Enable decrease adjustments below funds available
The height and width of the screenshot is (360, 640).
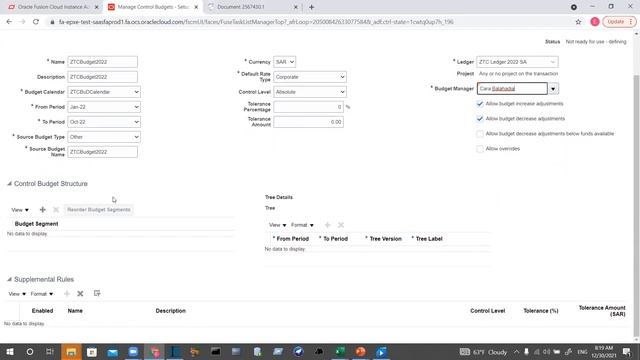(480, 134)
